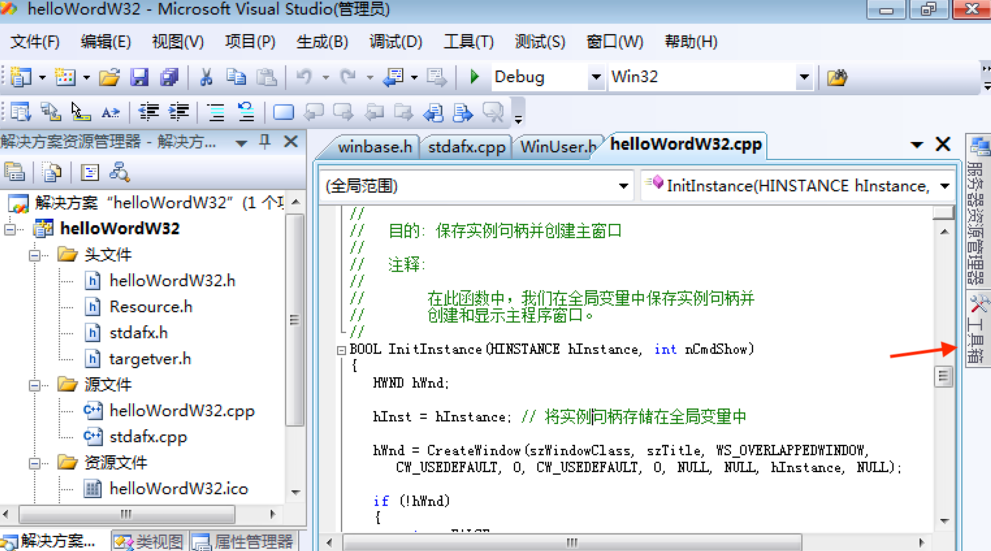
Task: Select stdafx.h in the tree
Action: [x=138, y=333]
